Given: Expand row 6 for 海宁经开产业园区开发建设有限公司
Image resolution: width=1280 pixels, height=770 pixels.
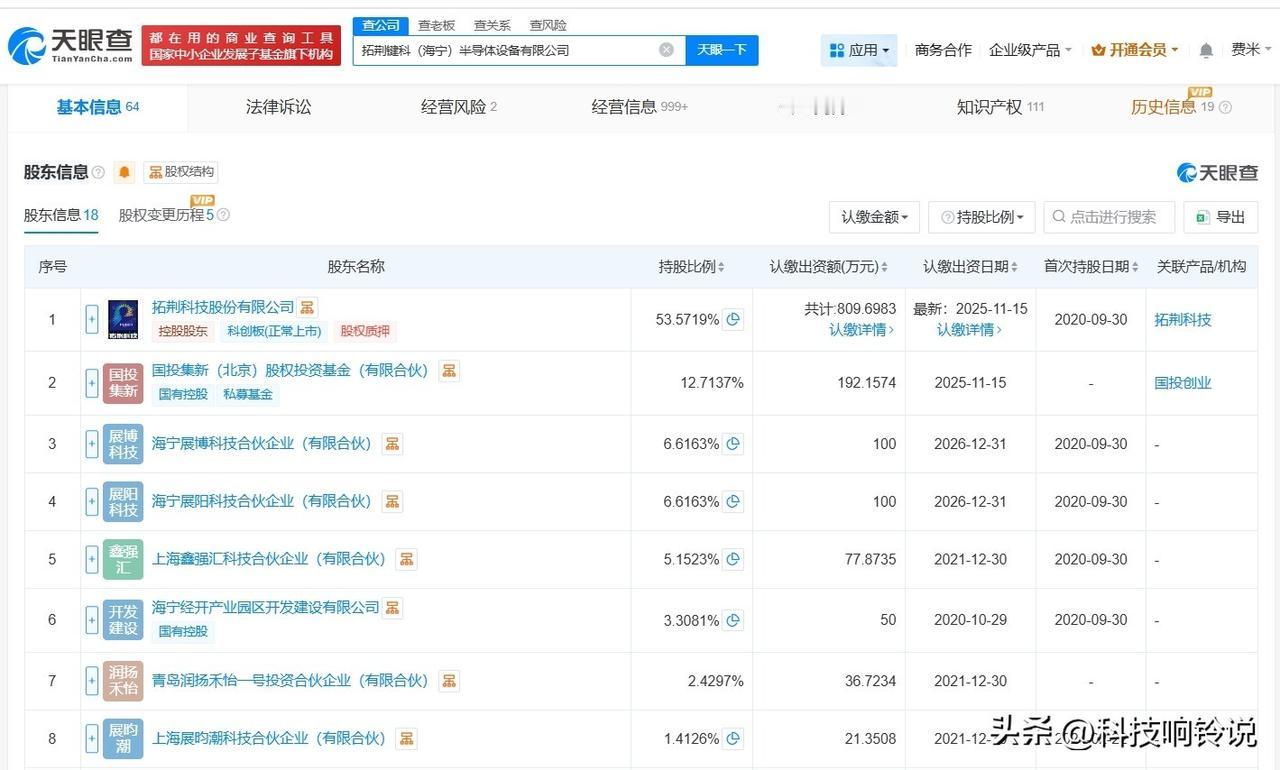Looking at the screenshot, I should [92, 621].
